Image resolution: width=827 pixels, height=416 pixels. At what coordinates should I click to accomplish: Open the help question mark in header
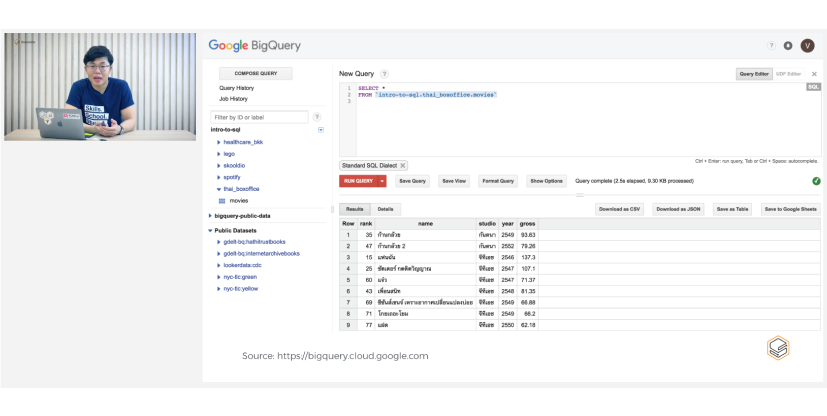point(771,46)
